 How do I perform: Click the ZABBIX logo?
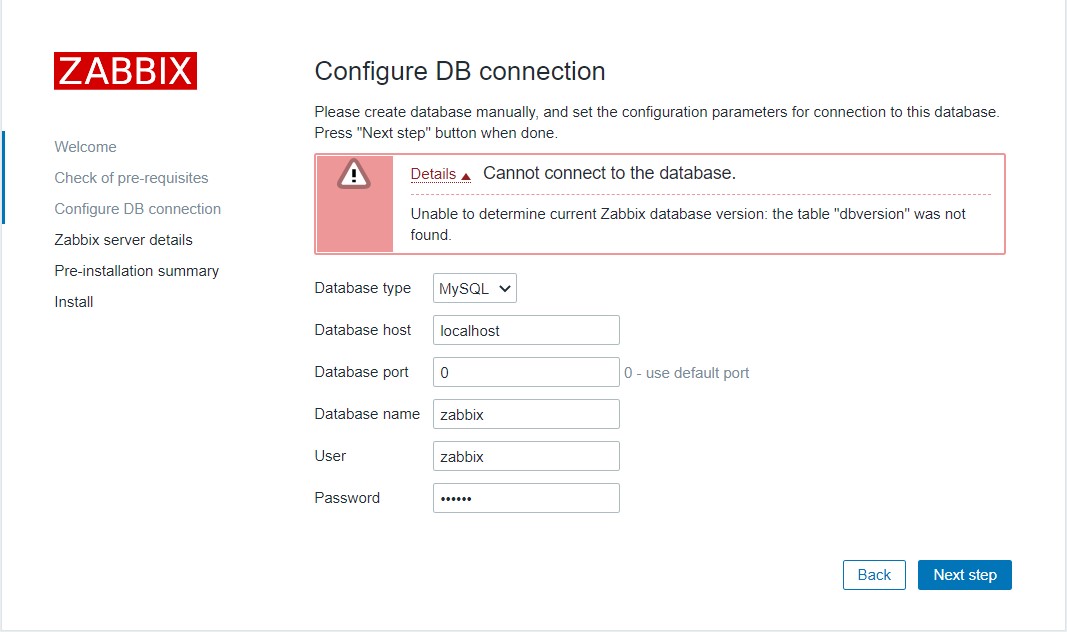coord(125,71)
